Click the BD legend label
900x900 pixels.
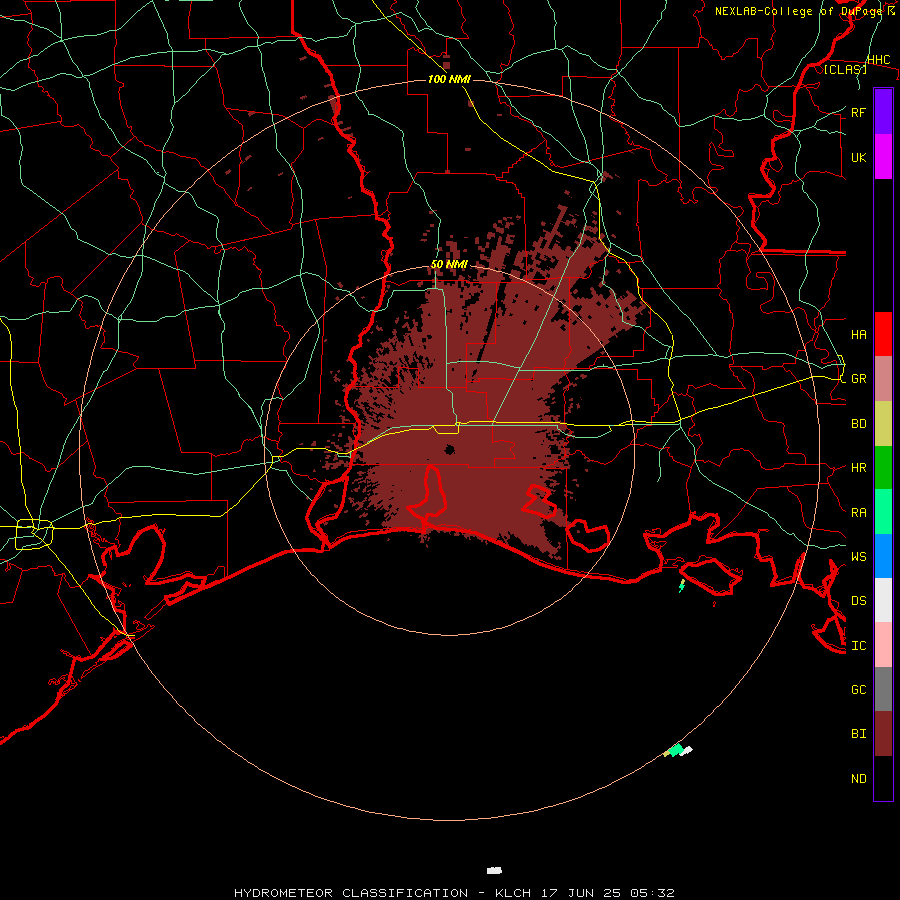click(858, 424)
